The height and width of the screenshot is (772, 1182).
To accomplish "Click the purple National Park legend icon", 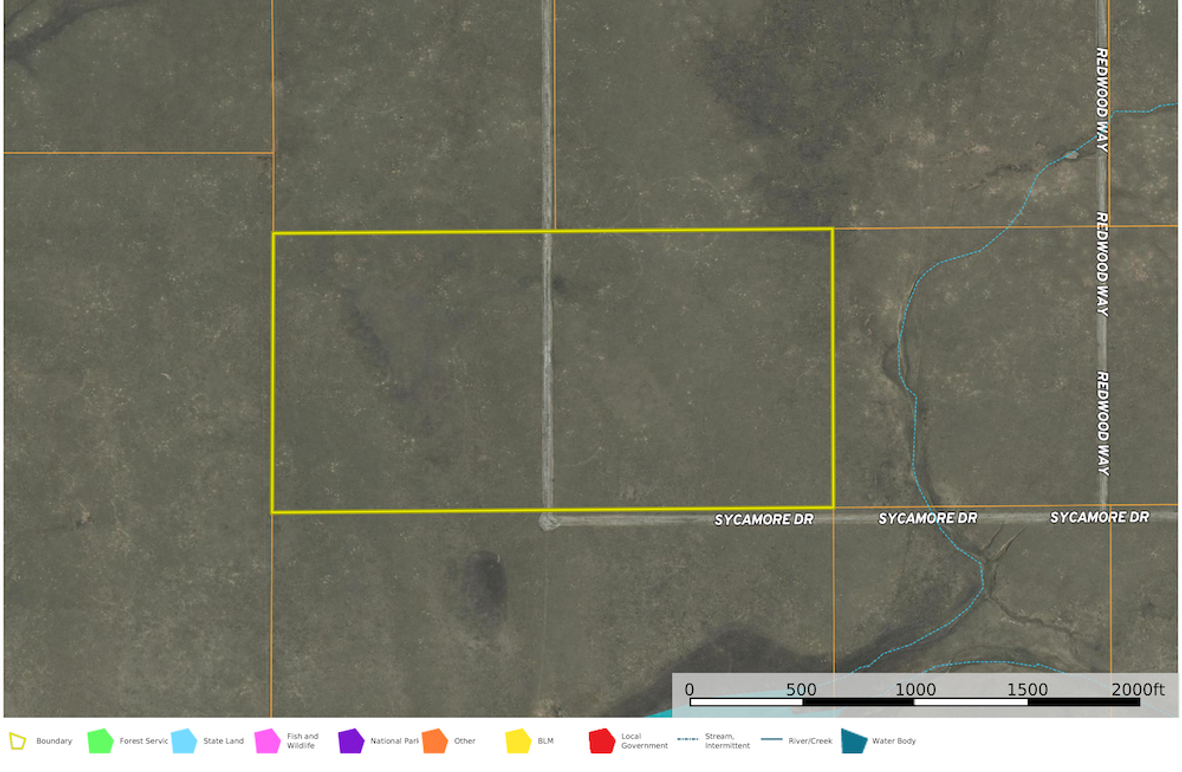I will [351, 741].
